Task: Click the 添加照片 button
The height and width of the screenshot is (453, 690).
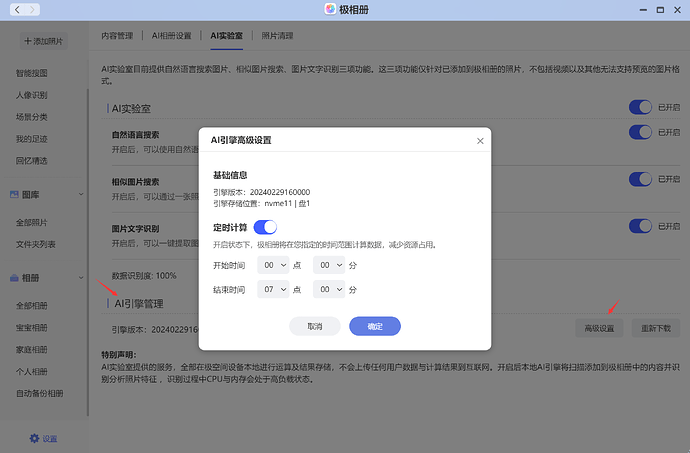Action: [44, 41]
